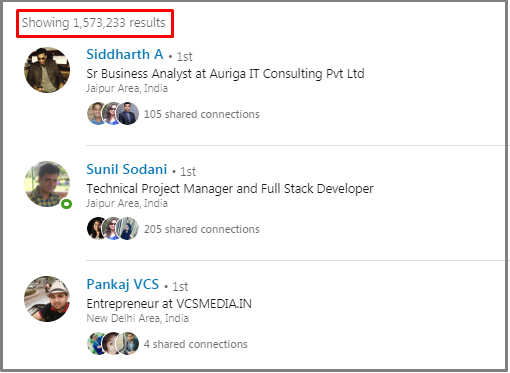The height and width of the screenshot is (373, 510).
Task: Click Sr Business Analyst at Auriga headline
Action: point(225,74)
